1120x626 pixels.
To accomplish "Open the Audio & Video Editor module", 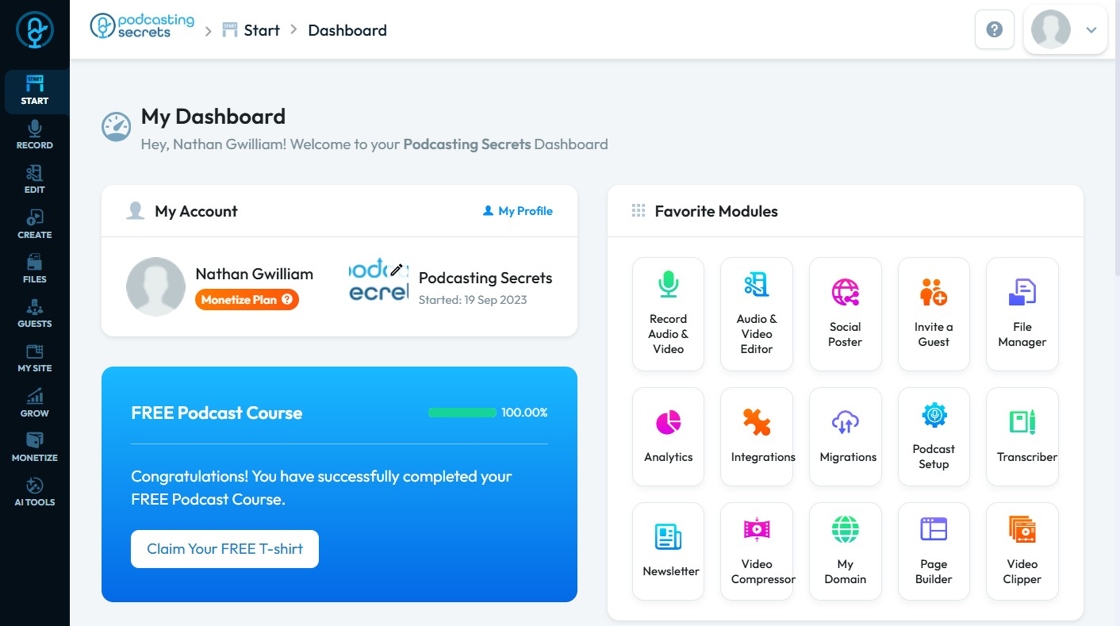I will coord(756,313).
